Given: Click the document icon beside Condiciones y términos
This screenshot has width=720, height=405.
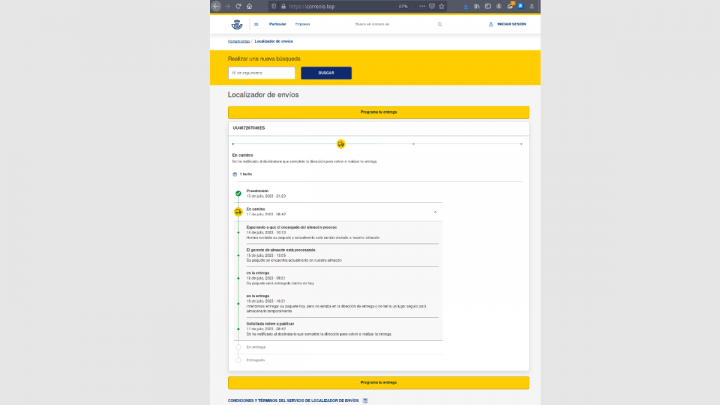Looking at the screenshot, I should (x=365, y=399).
